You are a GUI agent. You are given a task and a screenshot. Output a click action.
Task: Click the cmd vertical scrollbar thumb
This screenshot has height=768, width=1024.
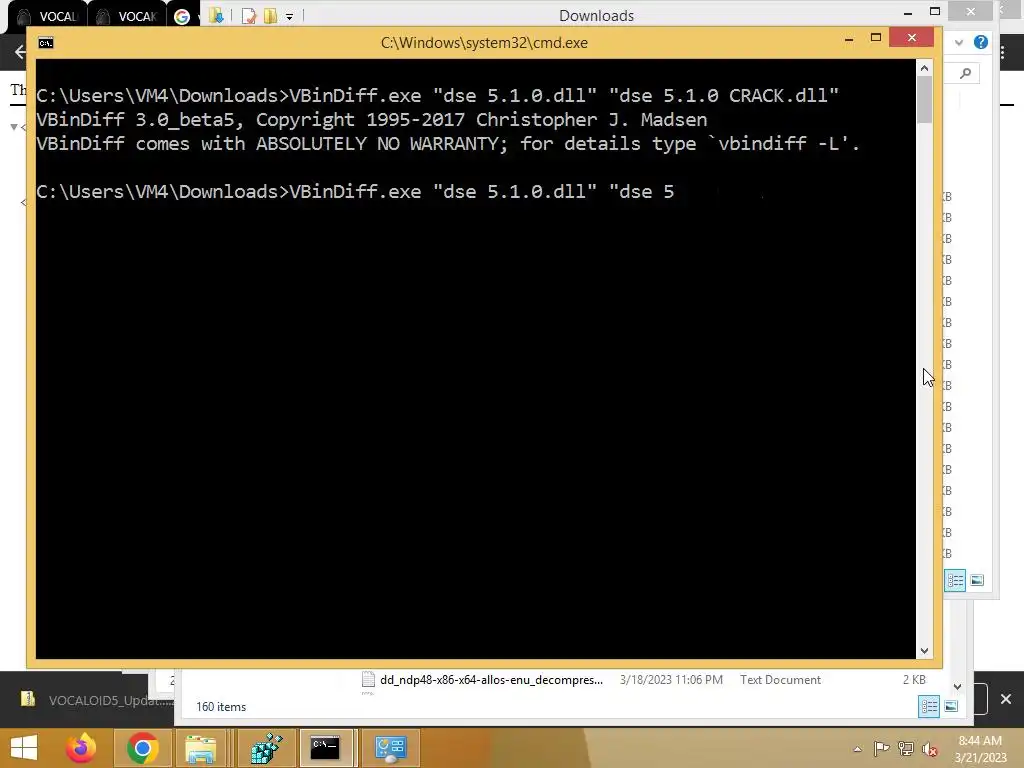pyautogui.click(x=924, y=99)
